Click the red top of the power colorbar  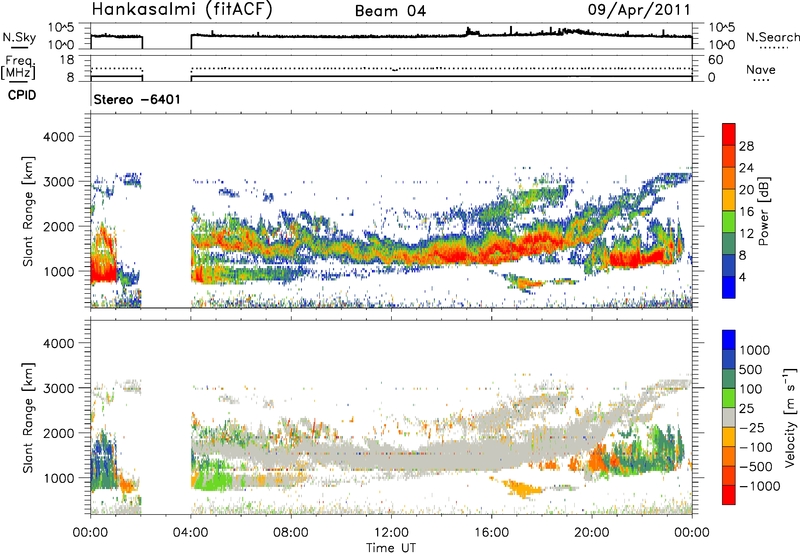[729, 134]
